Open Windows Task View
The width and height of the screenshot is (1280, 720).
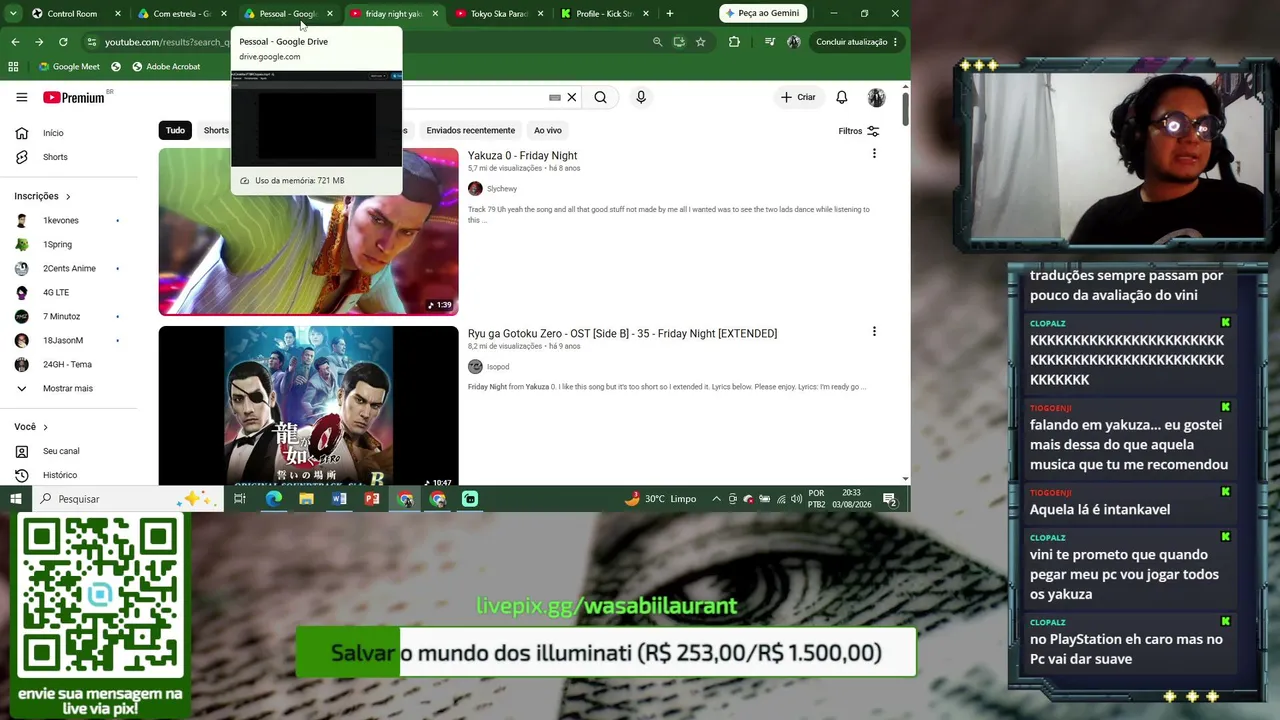click(x=240, y=499)
